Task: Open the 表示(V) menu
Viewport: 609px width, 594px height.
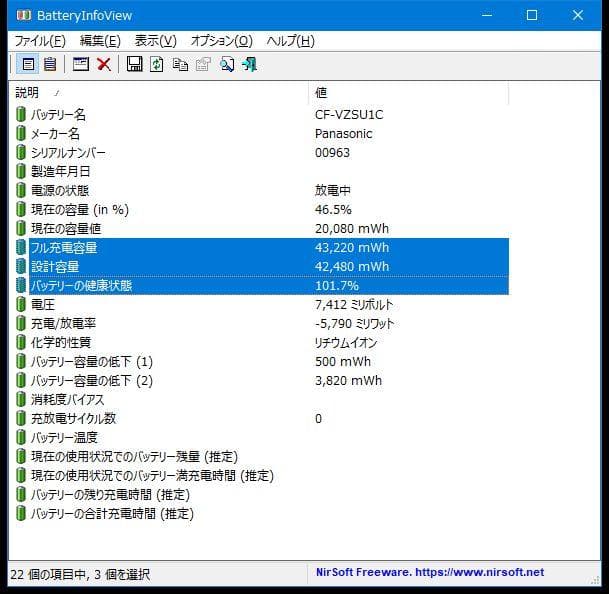Action: [x=155, y=41]
